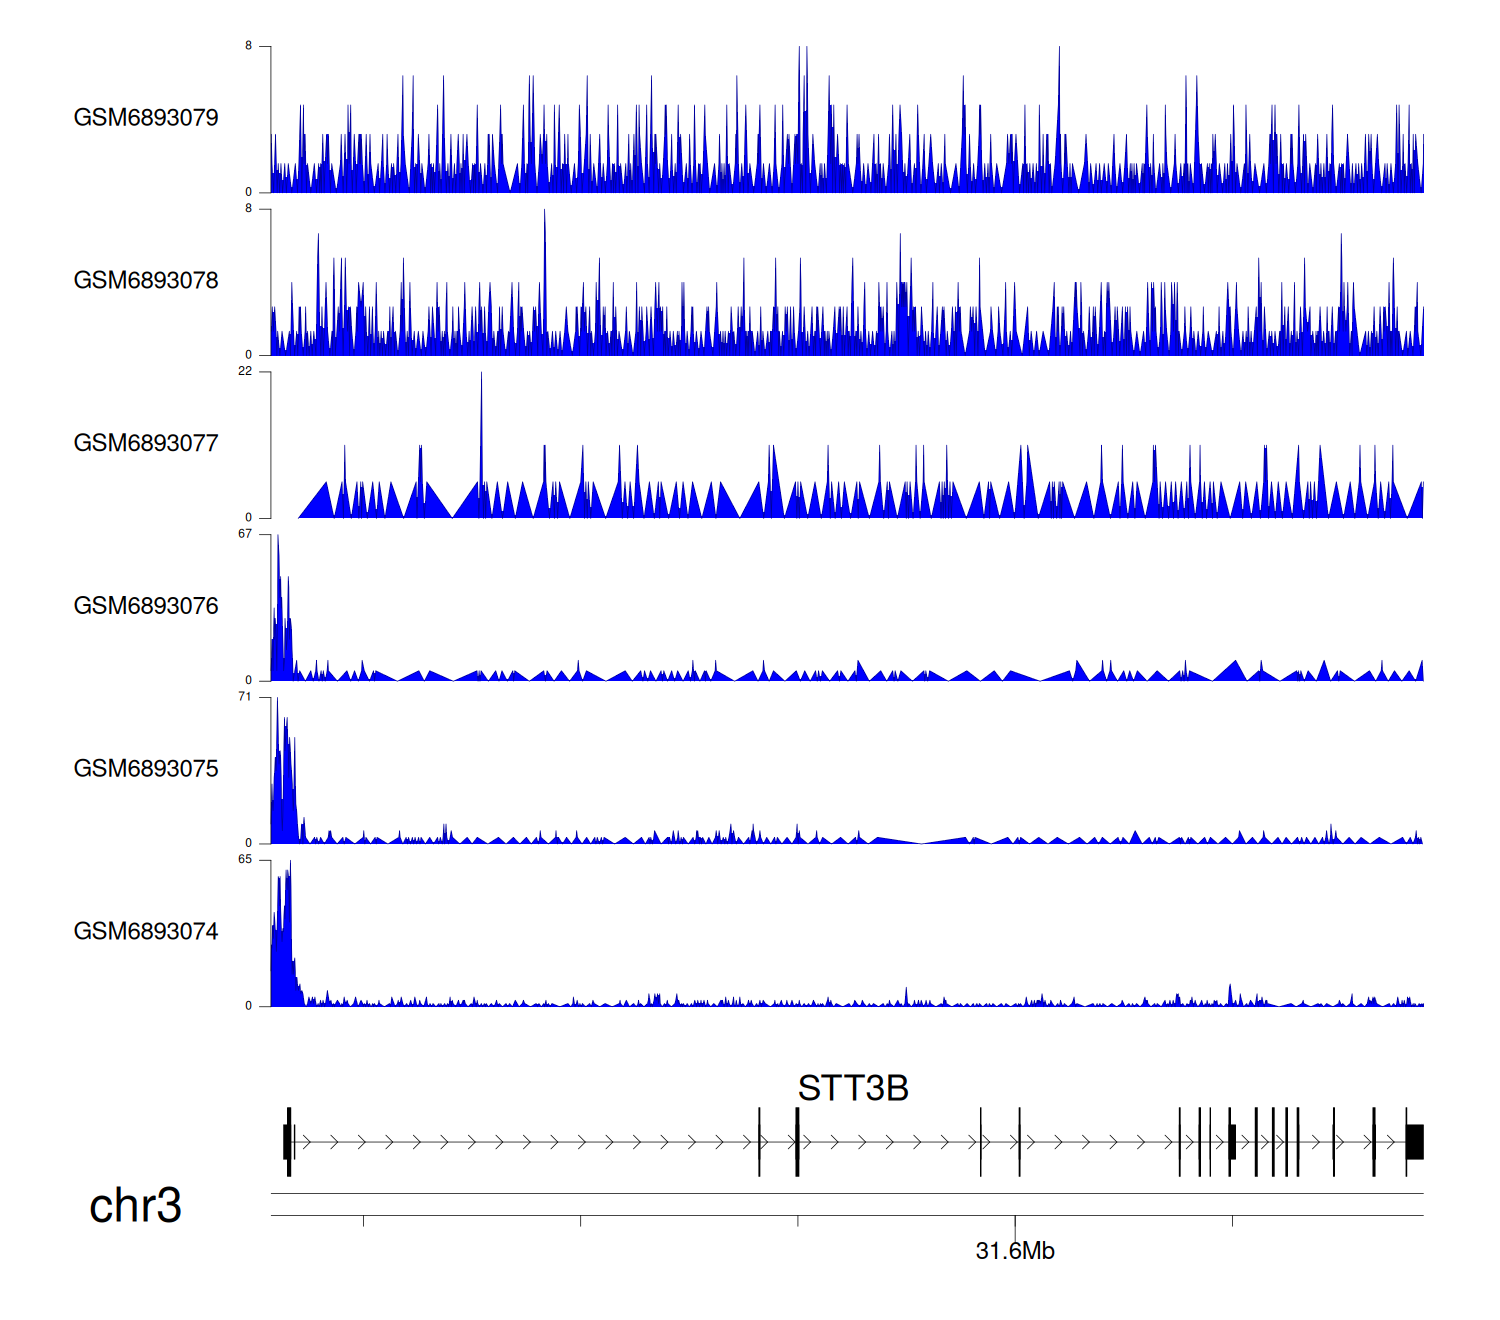Screen dimensions: 1500x1320
Task: Click y-axis maximum value 22
Action: click(245, 371)
